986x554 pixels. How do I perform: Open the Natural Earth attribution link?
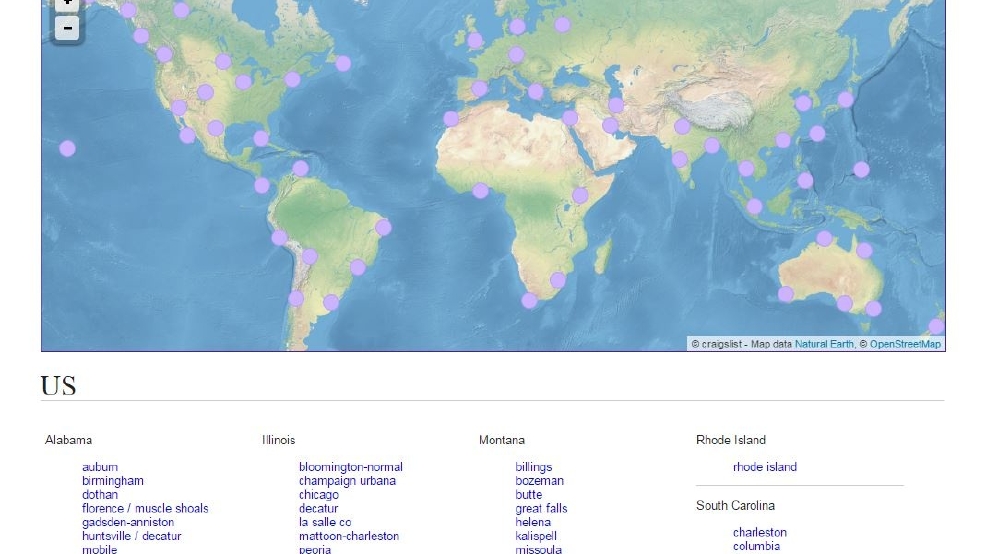(824, 344)
